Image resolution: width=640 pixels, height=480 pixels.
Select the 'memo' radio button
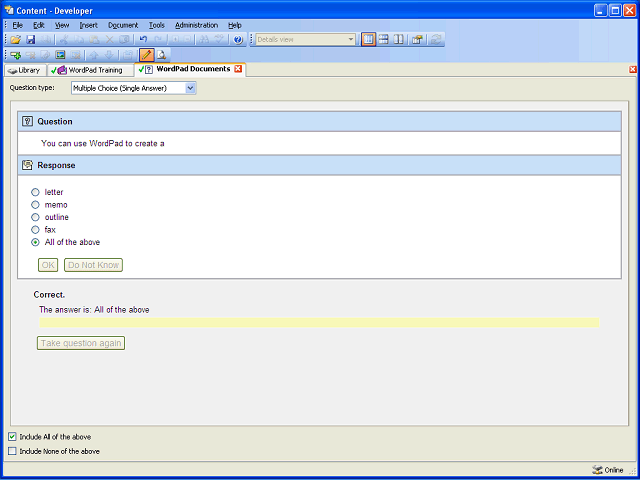(36, 204)
